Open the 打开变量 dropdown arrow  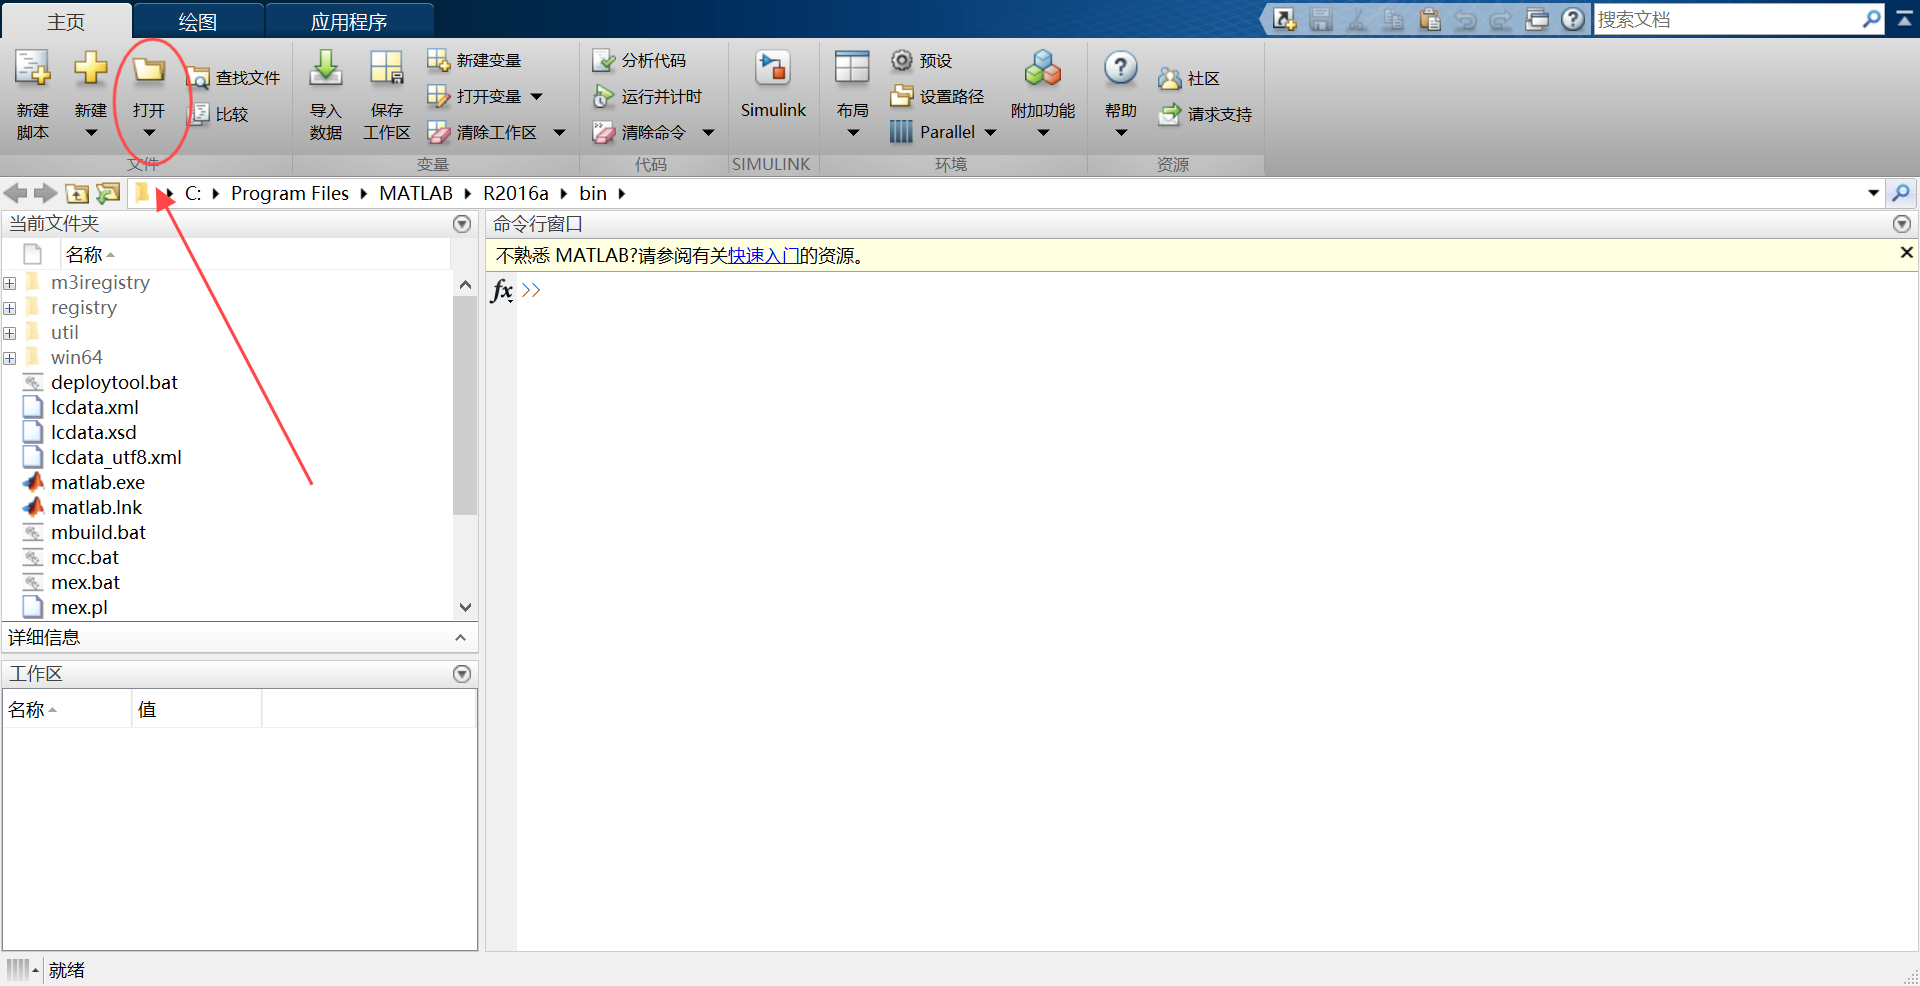point(537,97)
